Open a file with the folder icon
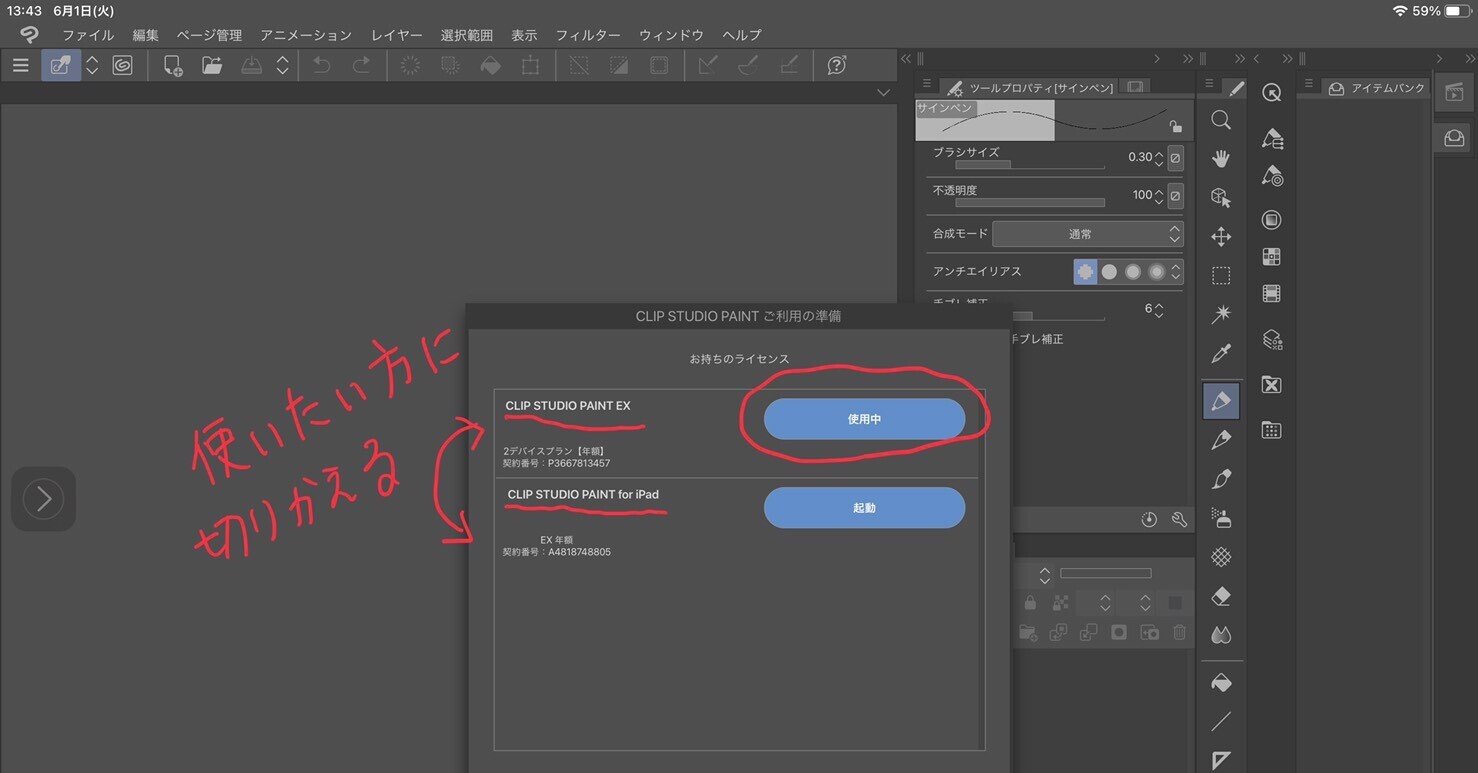This screenshot has width=1478, height=773. point(211,66)
